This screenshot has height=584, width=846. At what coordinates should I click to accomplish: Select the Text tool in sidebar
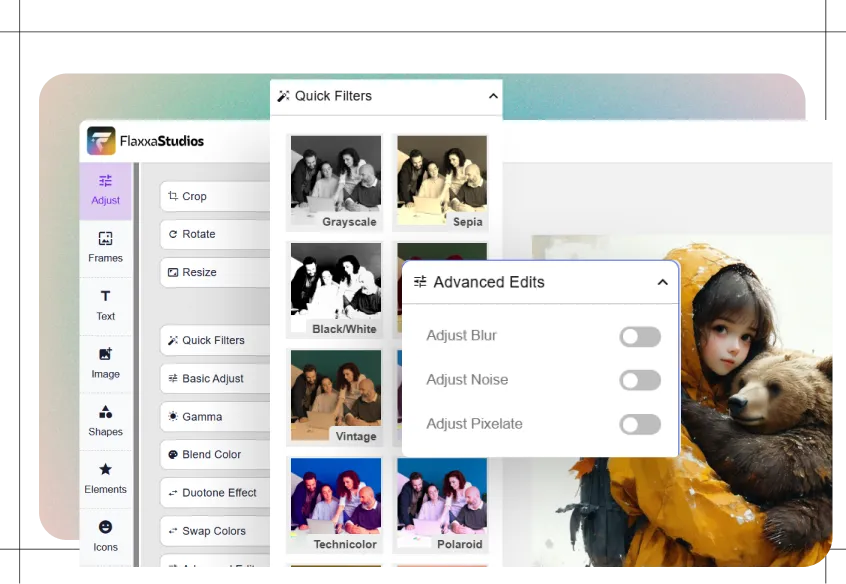tap(105, 305)
